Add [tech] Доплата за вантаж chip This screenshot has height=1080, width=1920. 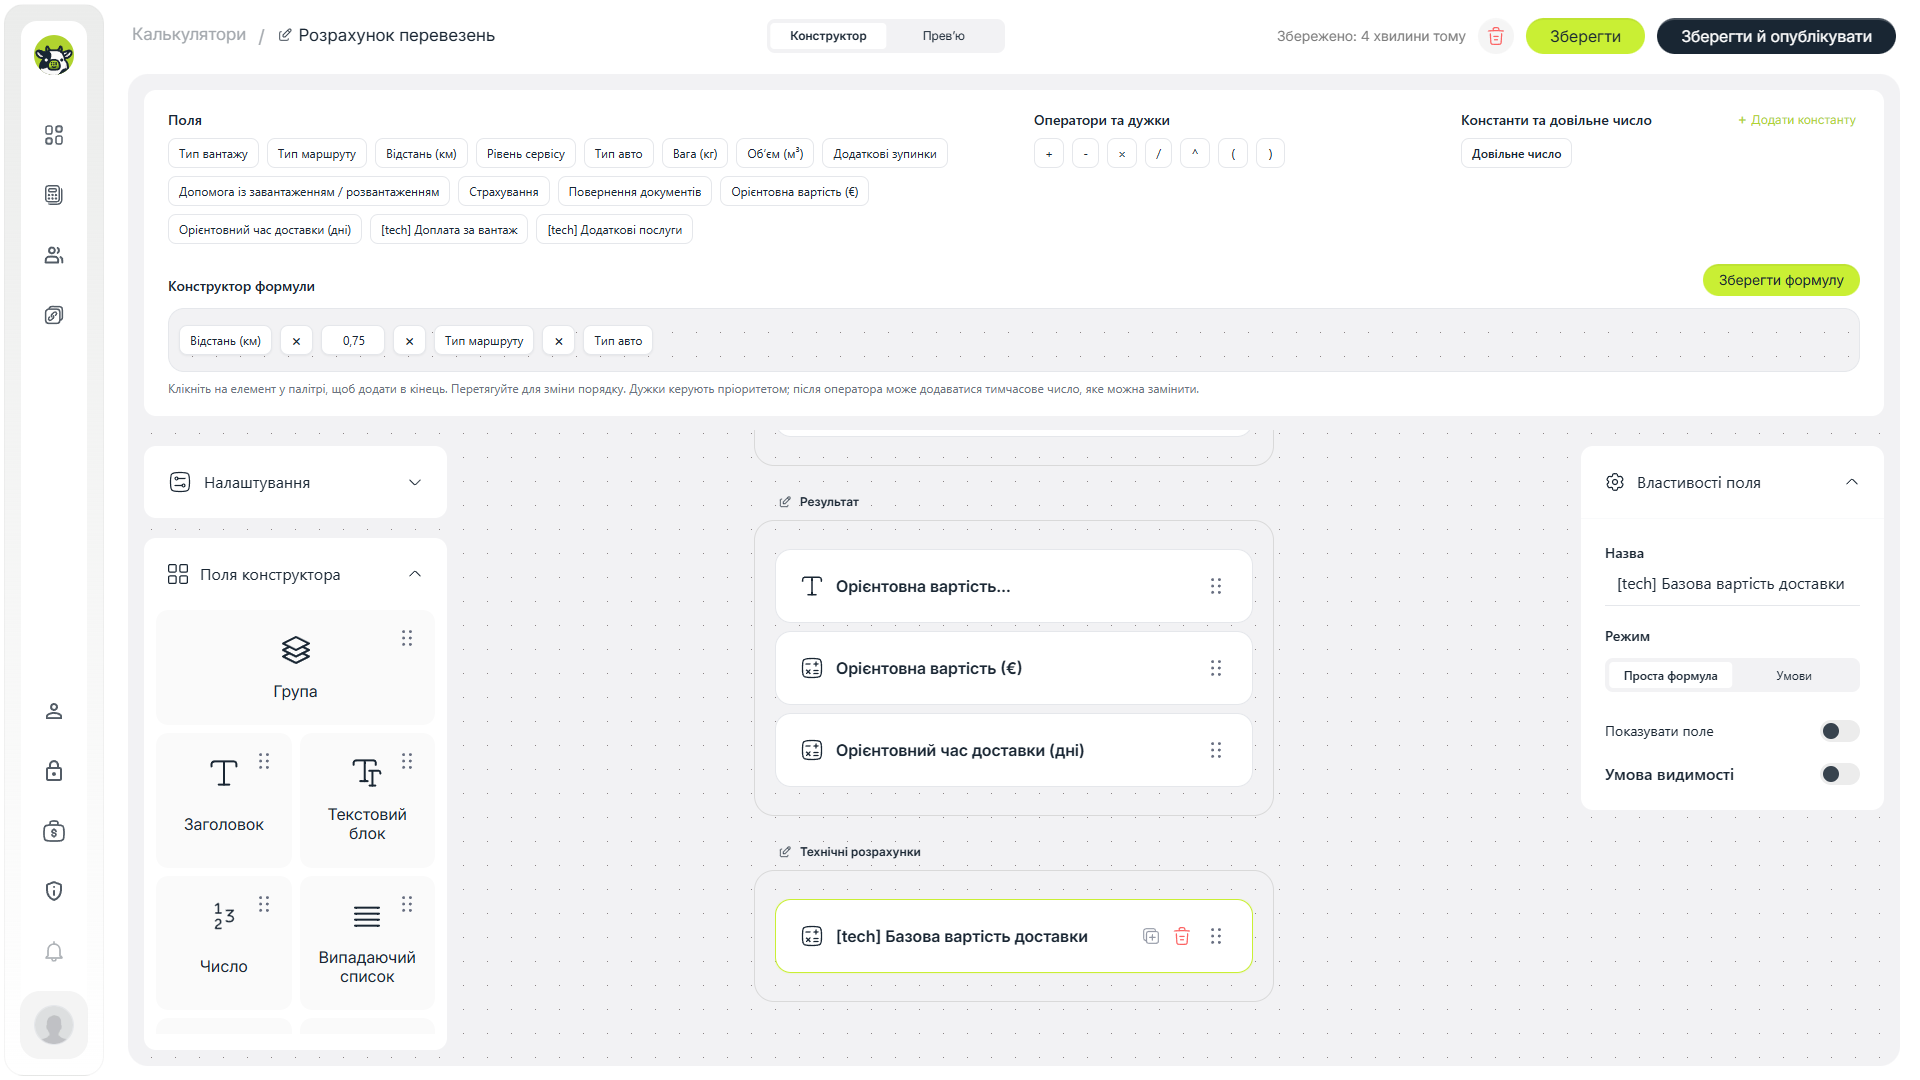click(449, 230)
